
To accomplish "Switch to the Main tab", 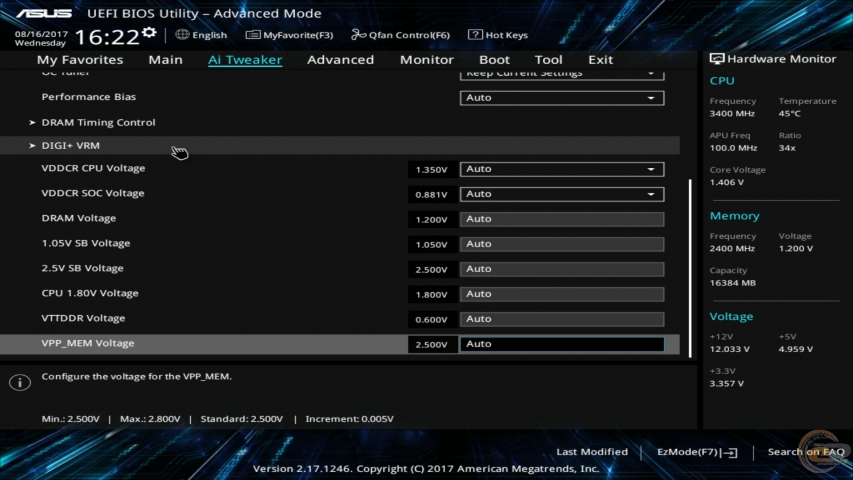I will 165,59.
